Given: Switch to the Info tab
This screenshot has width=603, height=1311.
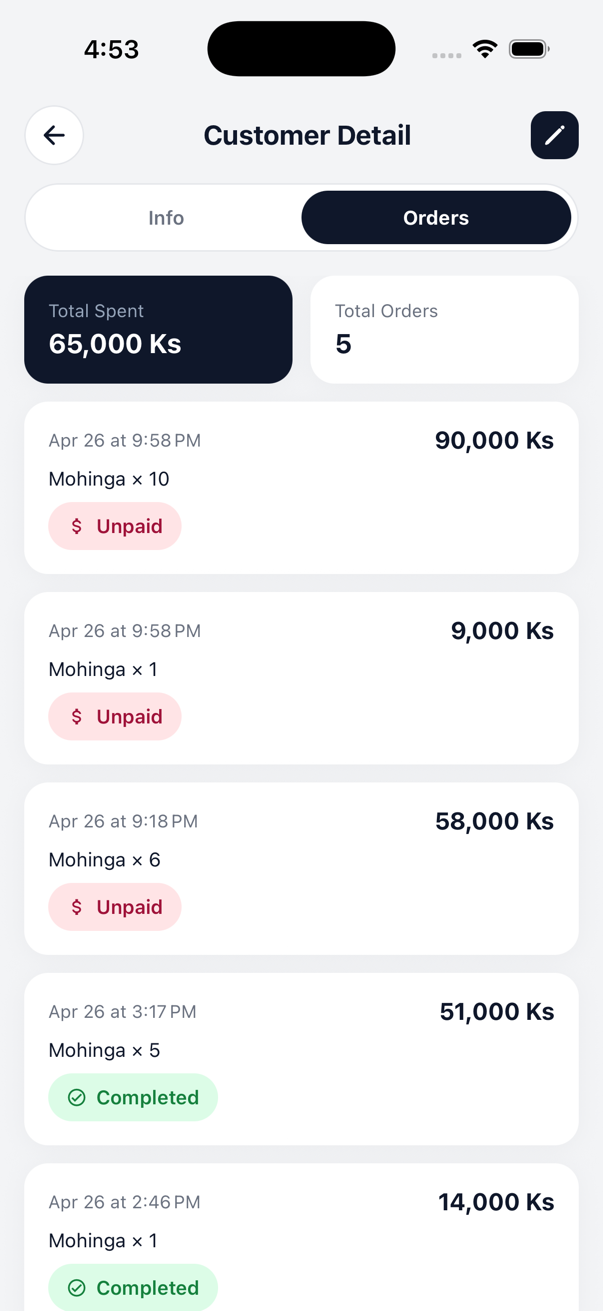Looking at the screenshot, I should 166,217.
